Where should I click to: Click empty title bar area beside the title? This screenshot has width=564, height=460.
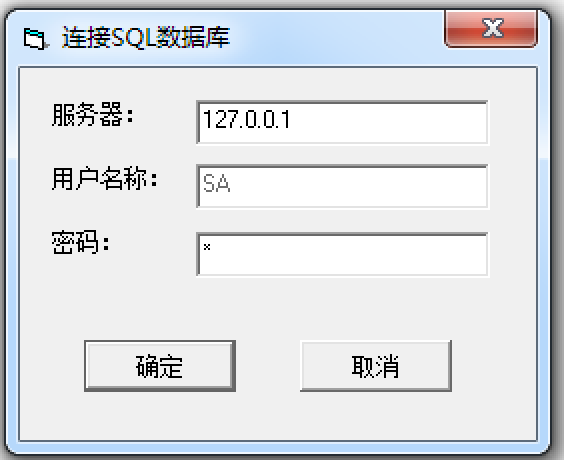[335, 37]
